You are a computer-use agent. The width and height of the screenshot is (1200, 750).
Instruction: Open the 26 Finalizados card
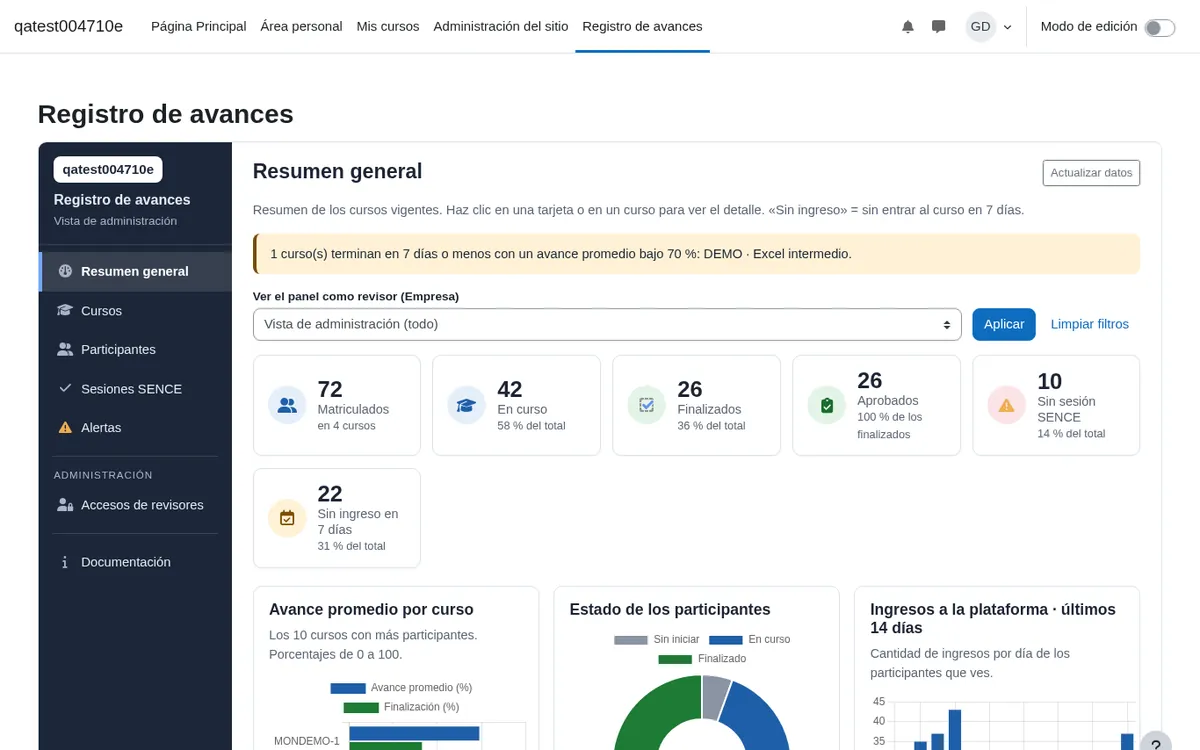696,405
